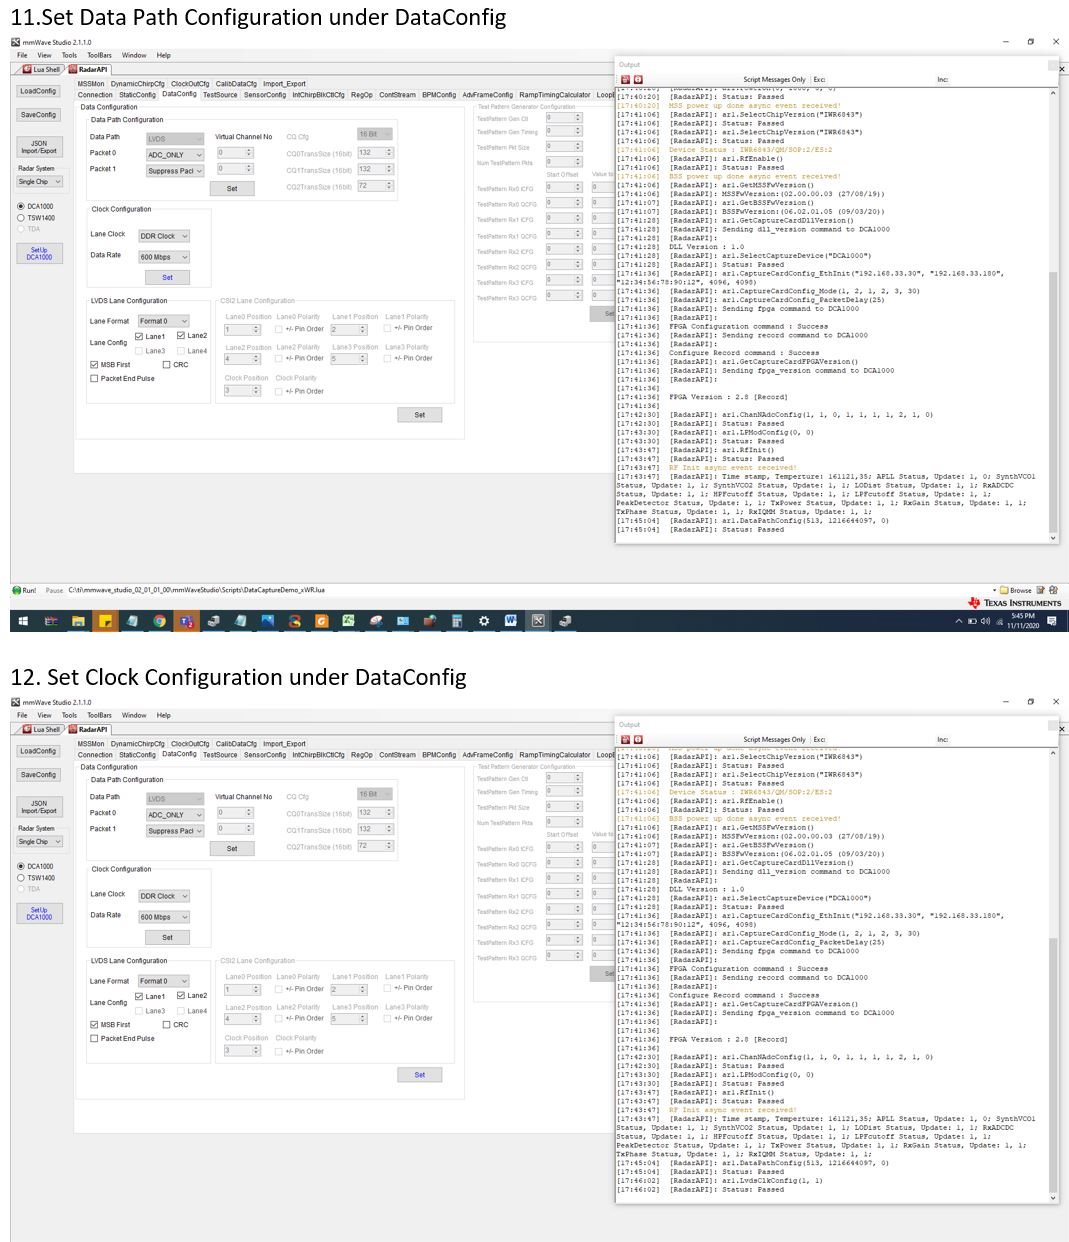Select the TSW1400 radio button in step 12 window
The width and height of the screenshot is (1069, 1242).
click(21, 877)
